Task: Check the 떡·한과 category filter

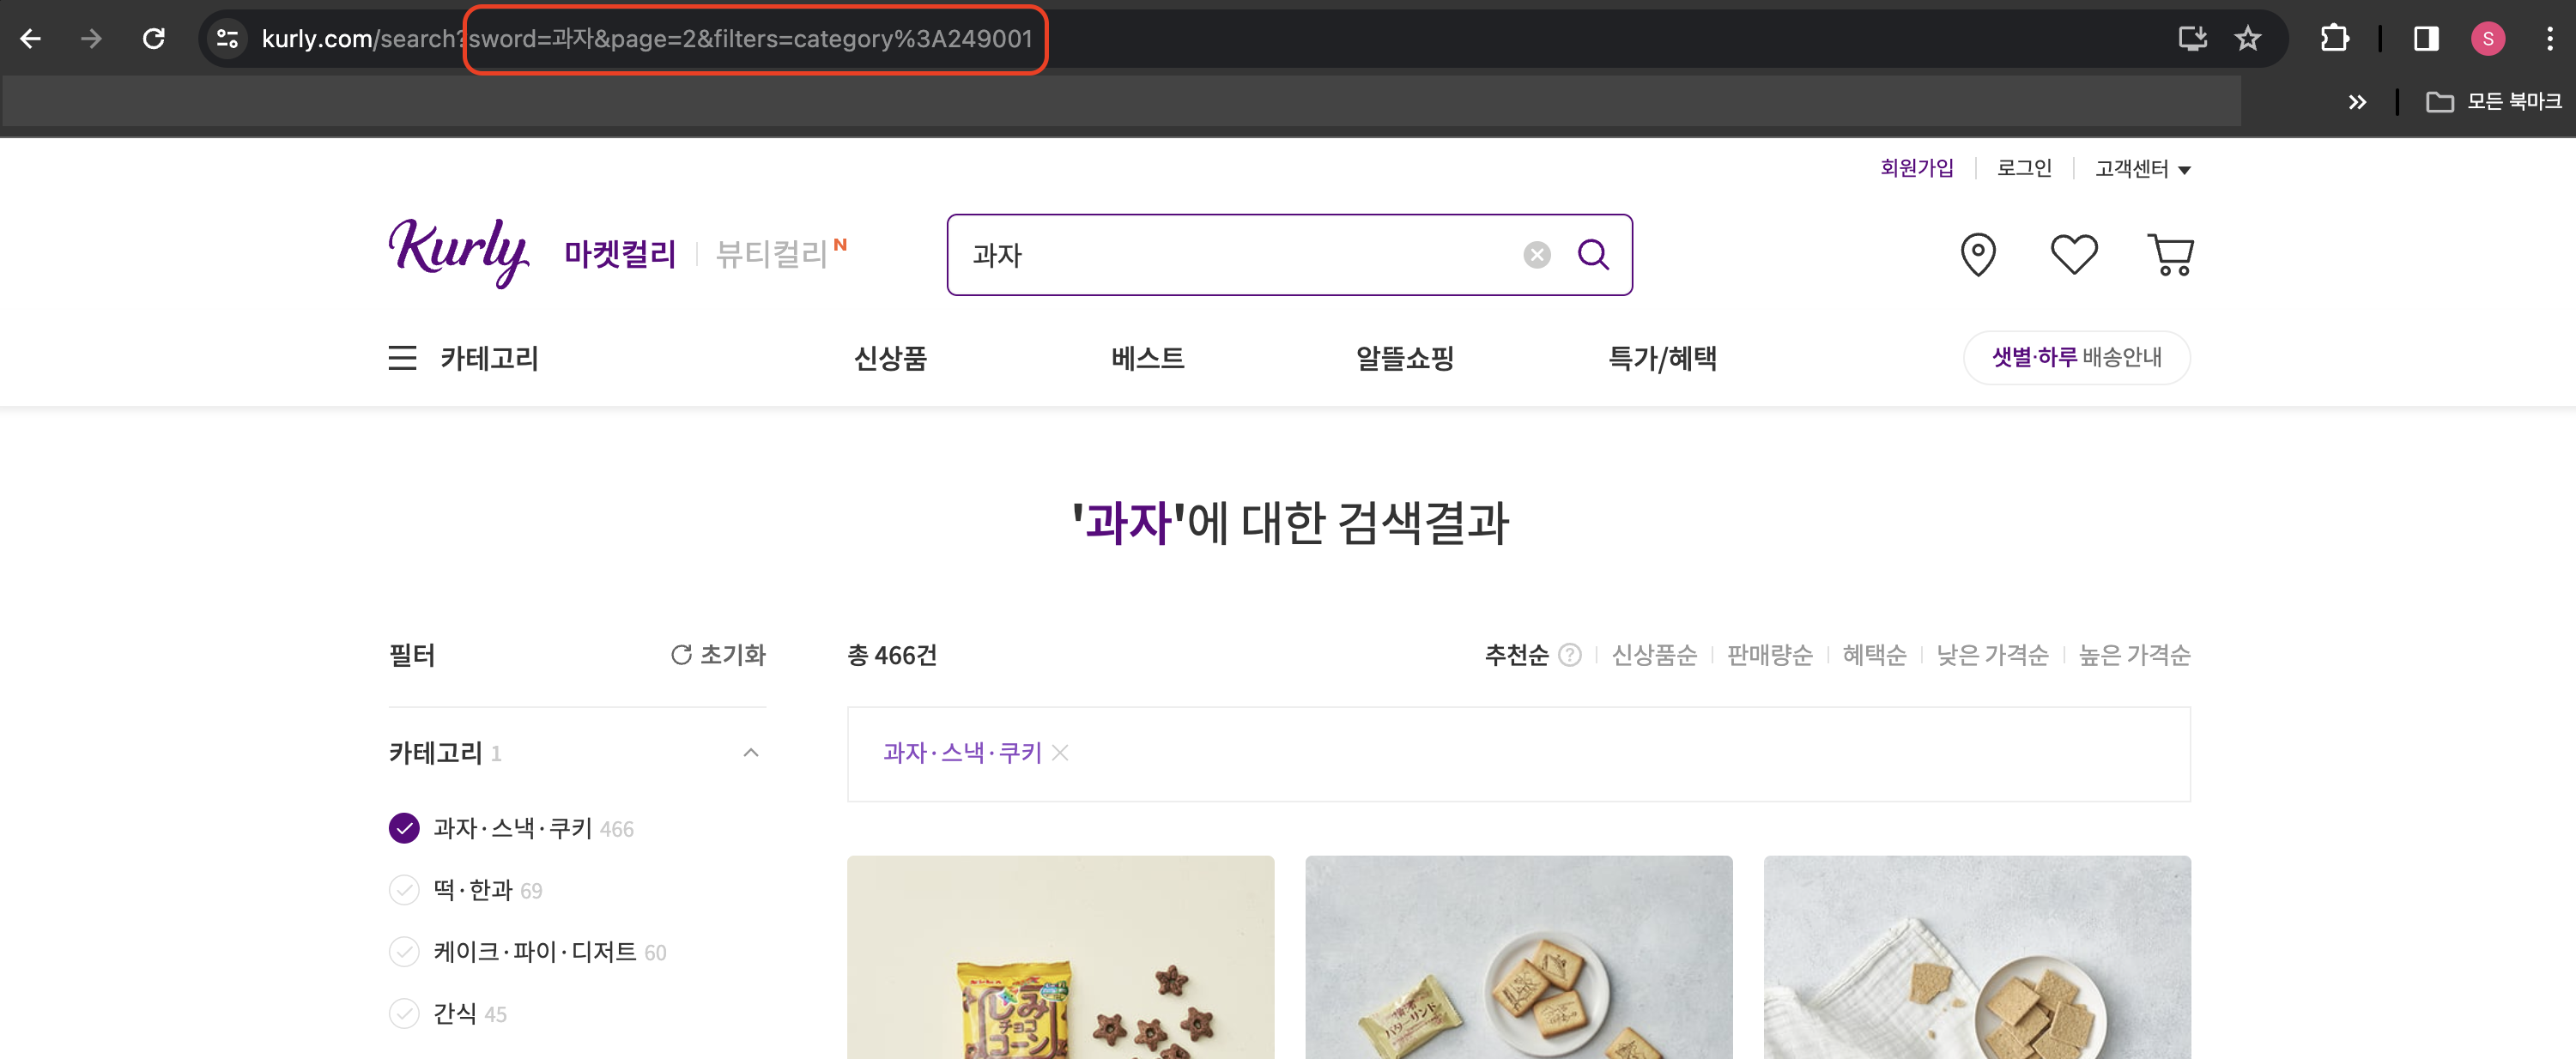Action: point(404,890)
